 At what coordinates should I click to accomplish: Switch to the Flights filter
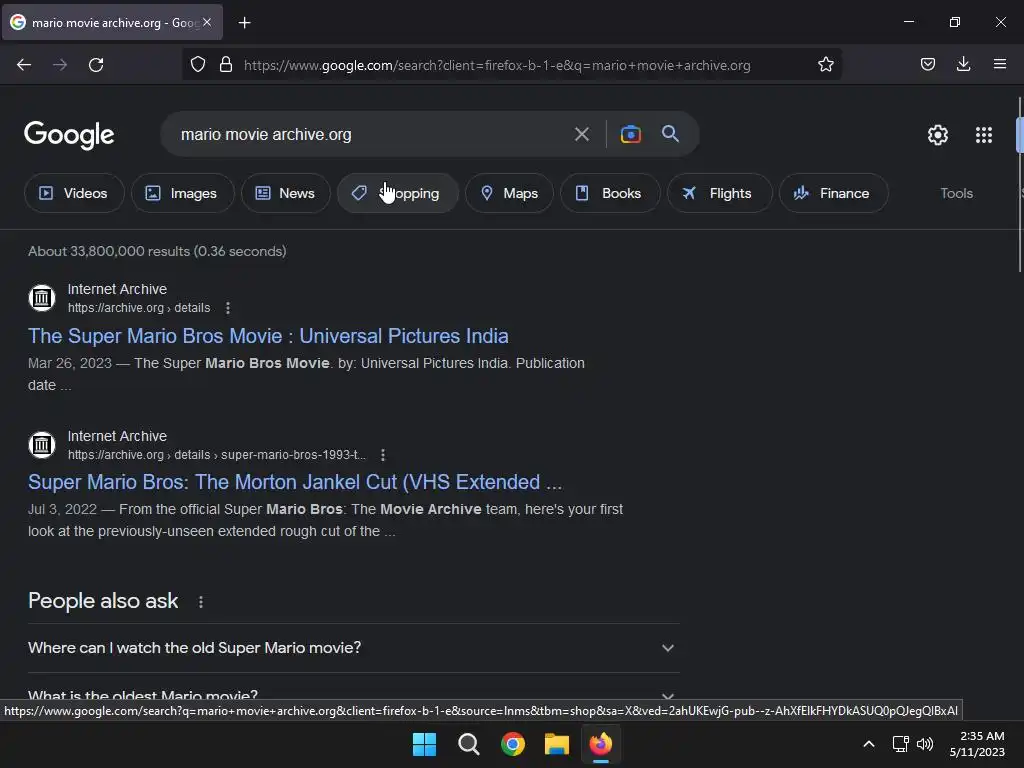[x=720, y=193]
